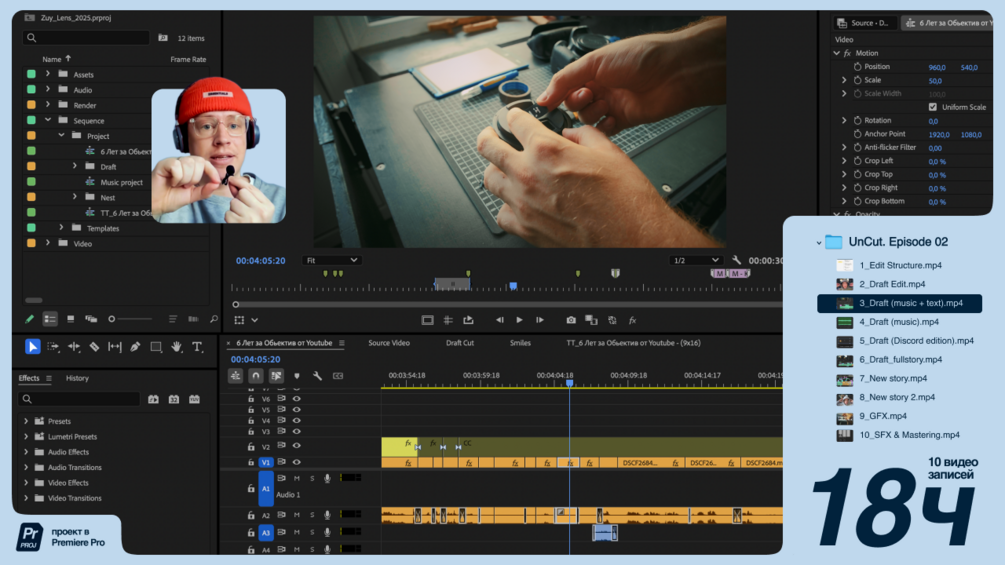Viewport: 1005px width, 565px height.
Task: Expand the Scale property
Action: [x=844, y=80]
